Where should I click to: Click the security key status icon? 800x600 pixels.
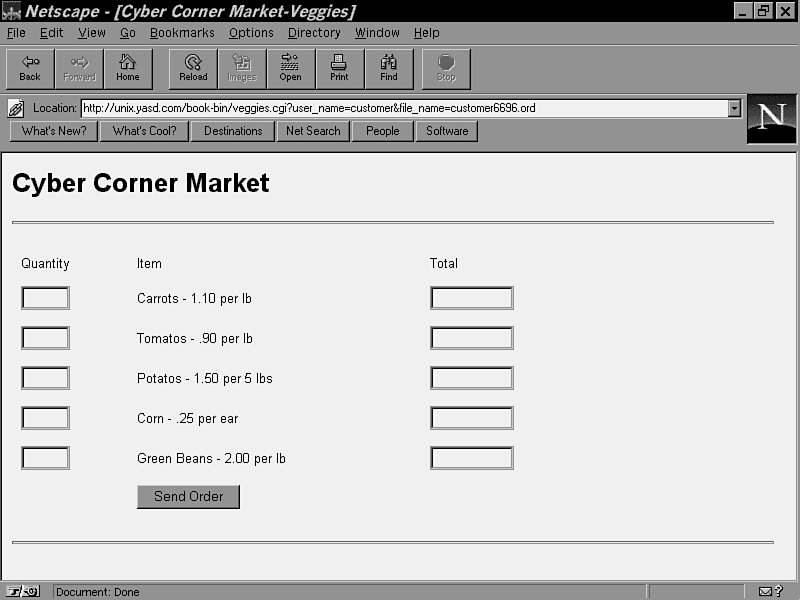[24, 591]
